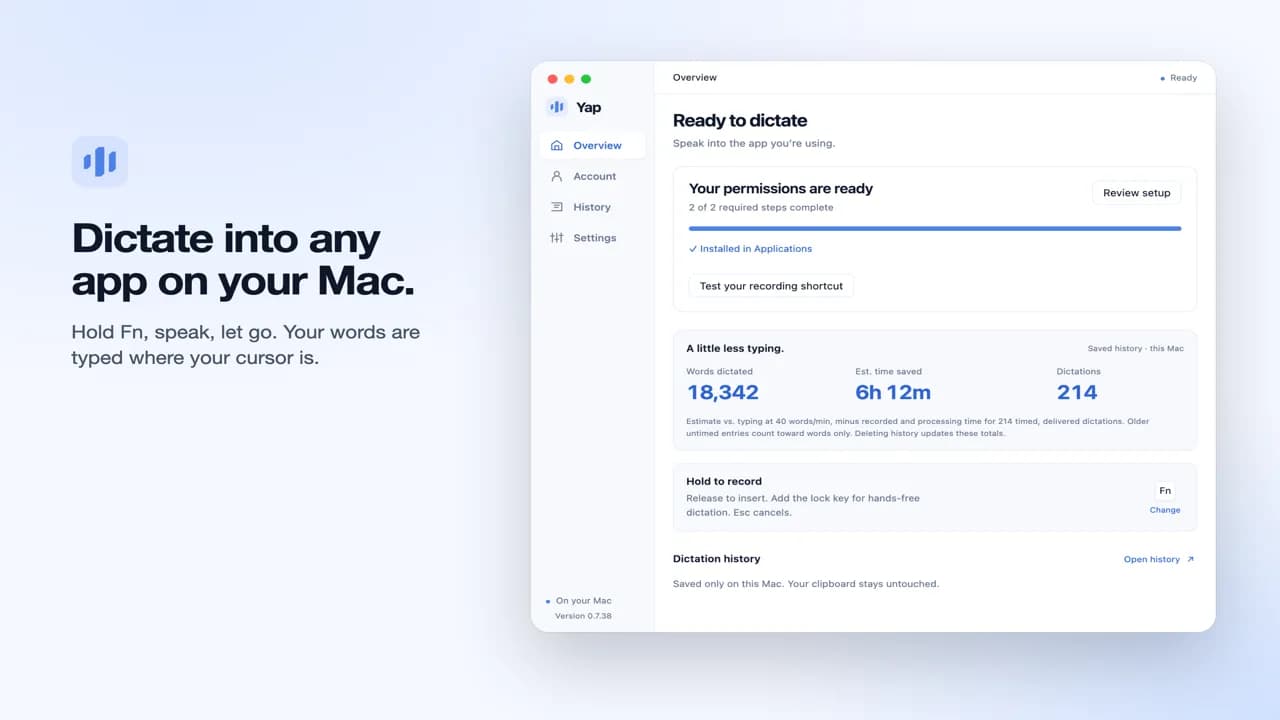Click the 2 of 2 required steps complete text

click(761, 208)
